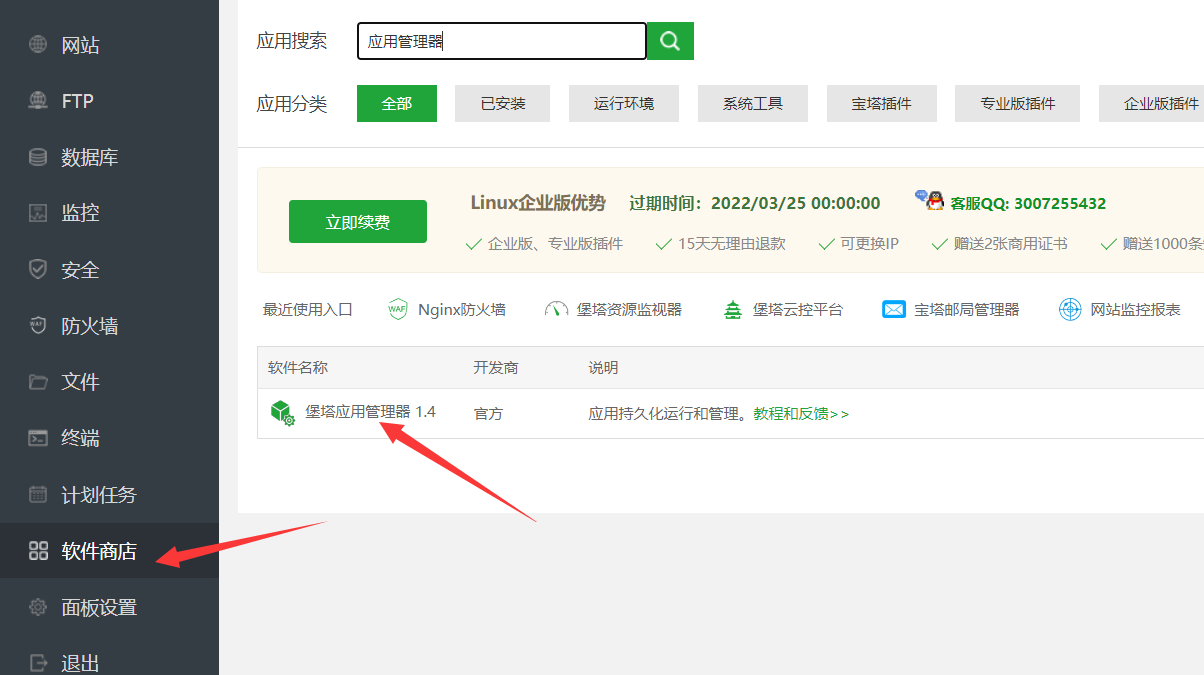Click the globe icon next to 网站

point(38,45)
